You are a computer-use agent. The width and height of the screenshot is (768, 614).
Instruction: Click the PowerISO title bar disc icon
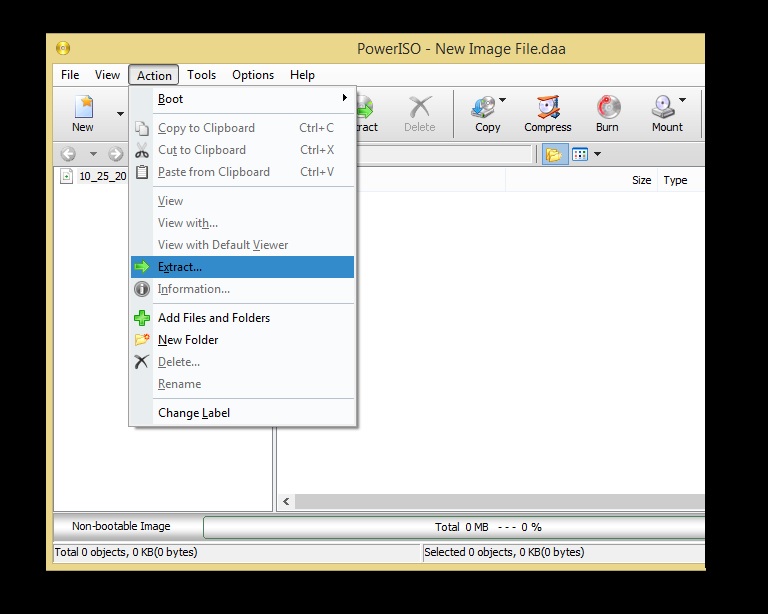tap(63, 48)
